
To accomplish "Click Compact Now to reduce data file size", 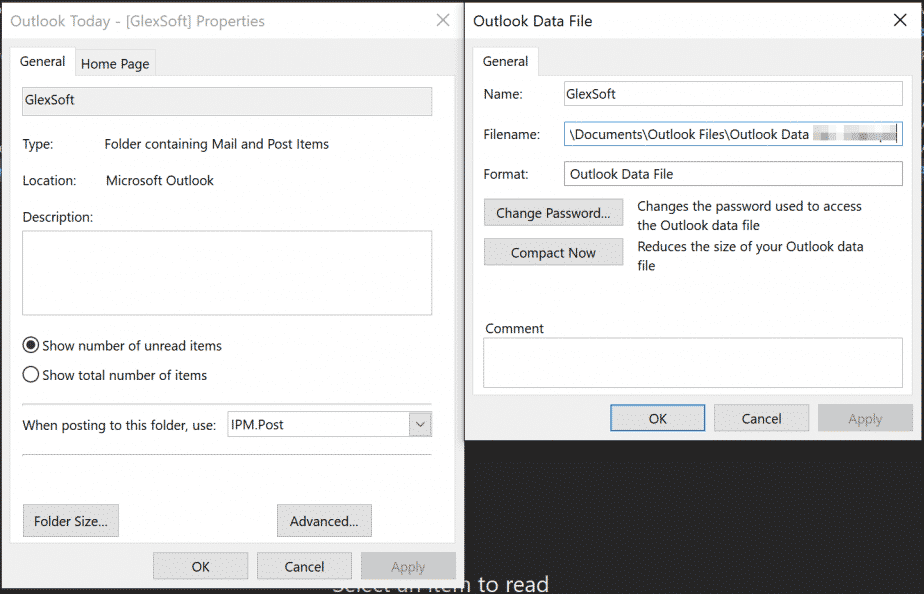I will pyautogui.click(x=553, y=251).
